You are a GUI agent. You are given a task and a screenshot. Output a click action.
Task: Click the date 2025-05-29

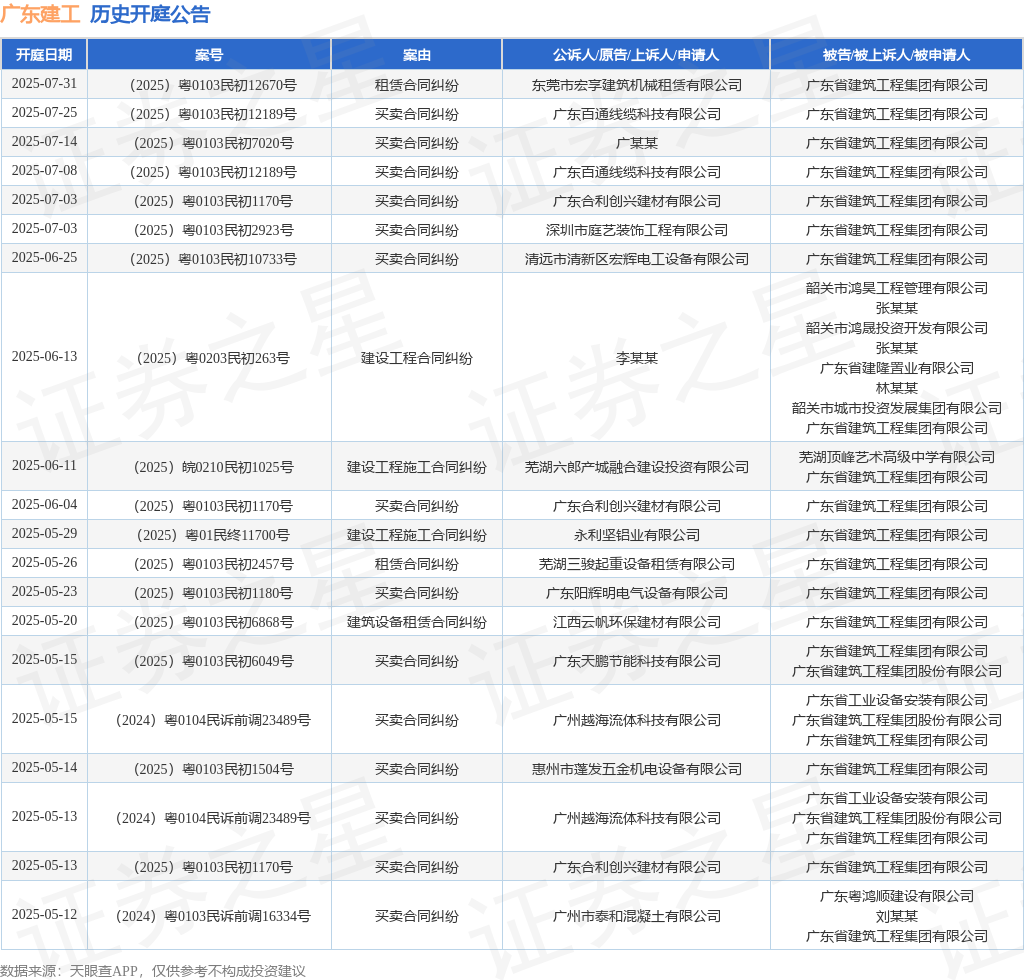coord(44,533)
